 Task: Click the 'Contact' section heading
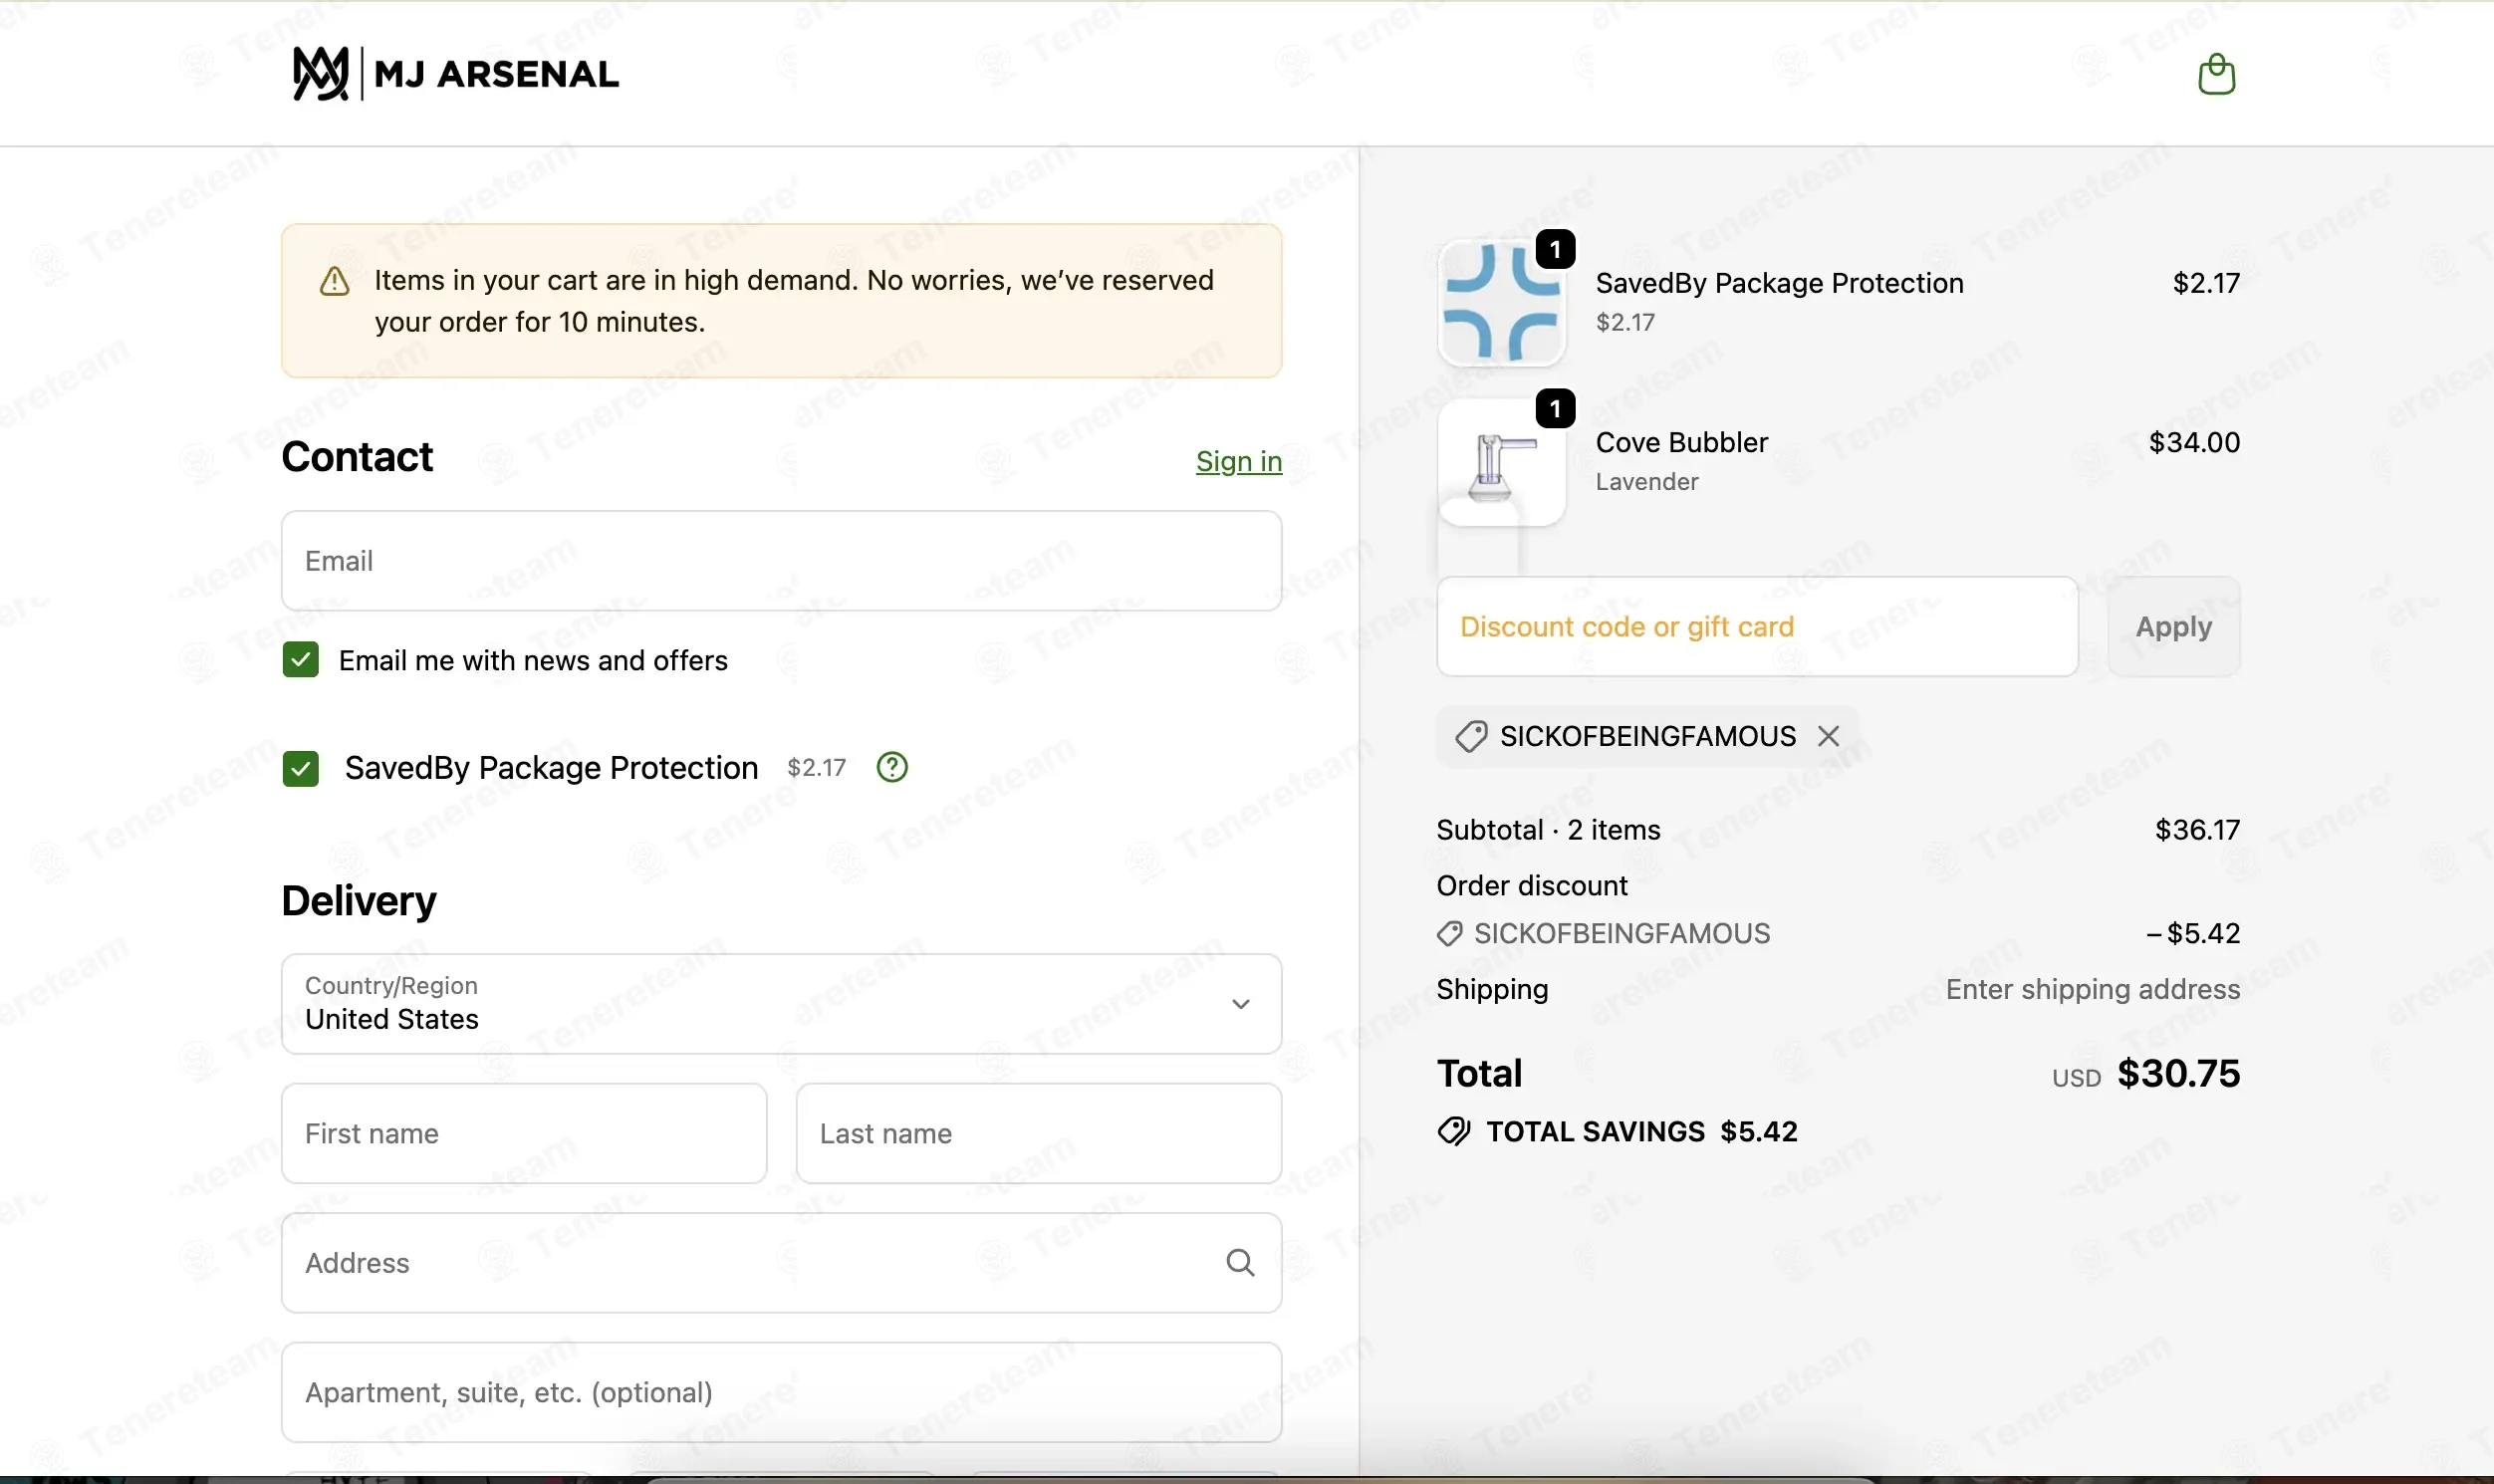coord(357,457)
